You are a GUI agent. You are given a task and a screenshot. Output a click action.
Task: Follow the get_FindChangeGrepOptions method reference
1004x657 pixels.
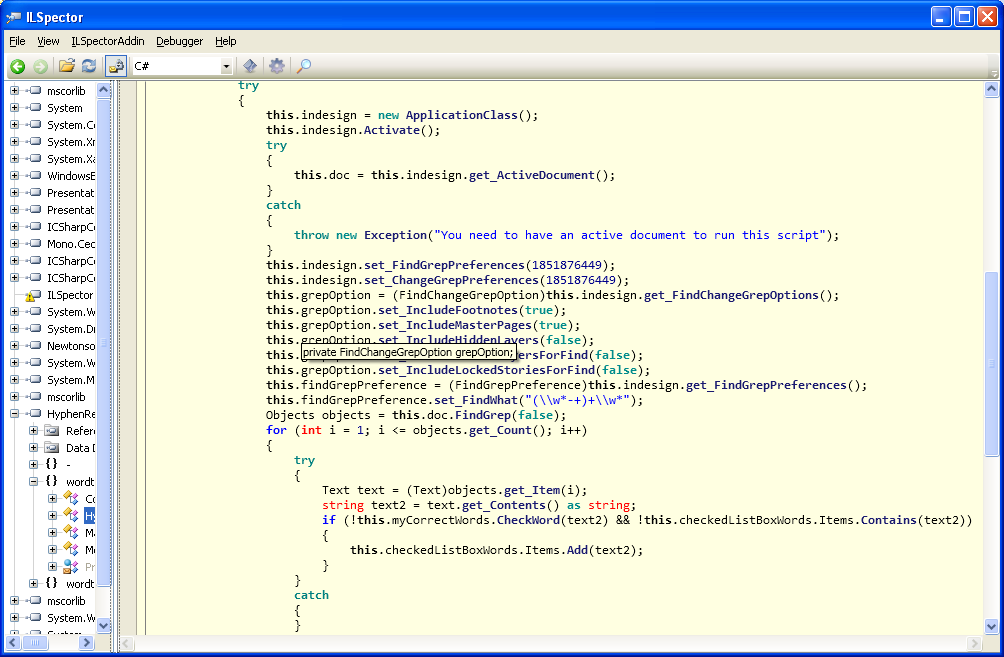[x=731, y=295]
